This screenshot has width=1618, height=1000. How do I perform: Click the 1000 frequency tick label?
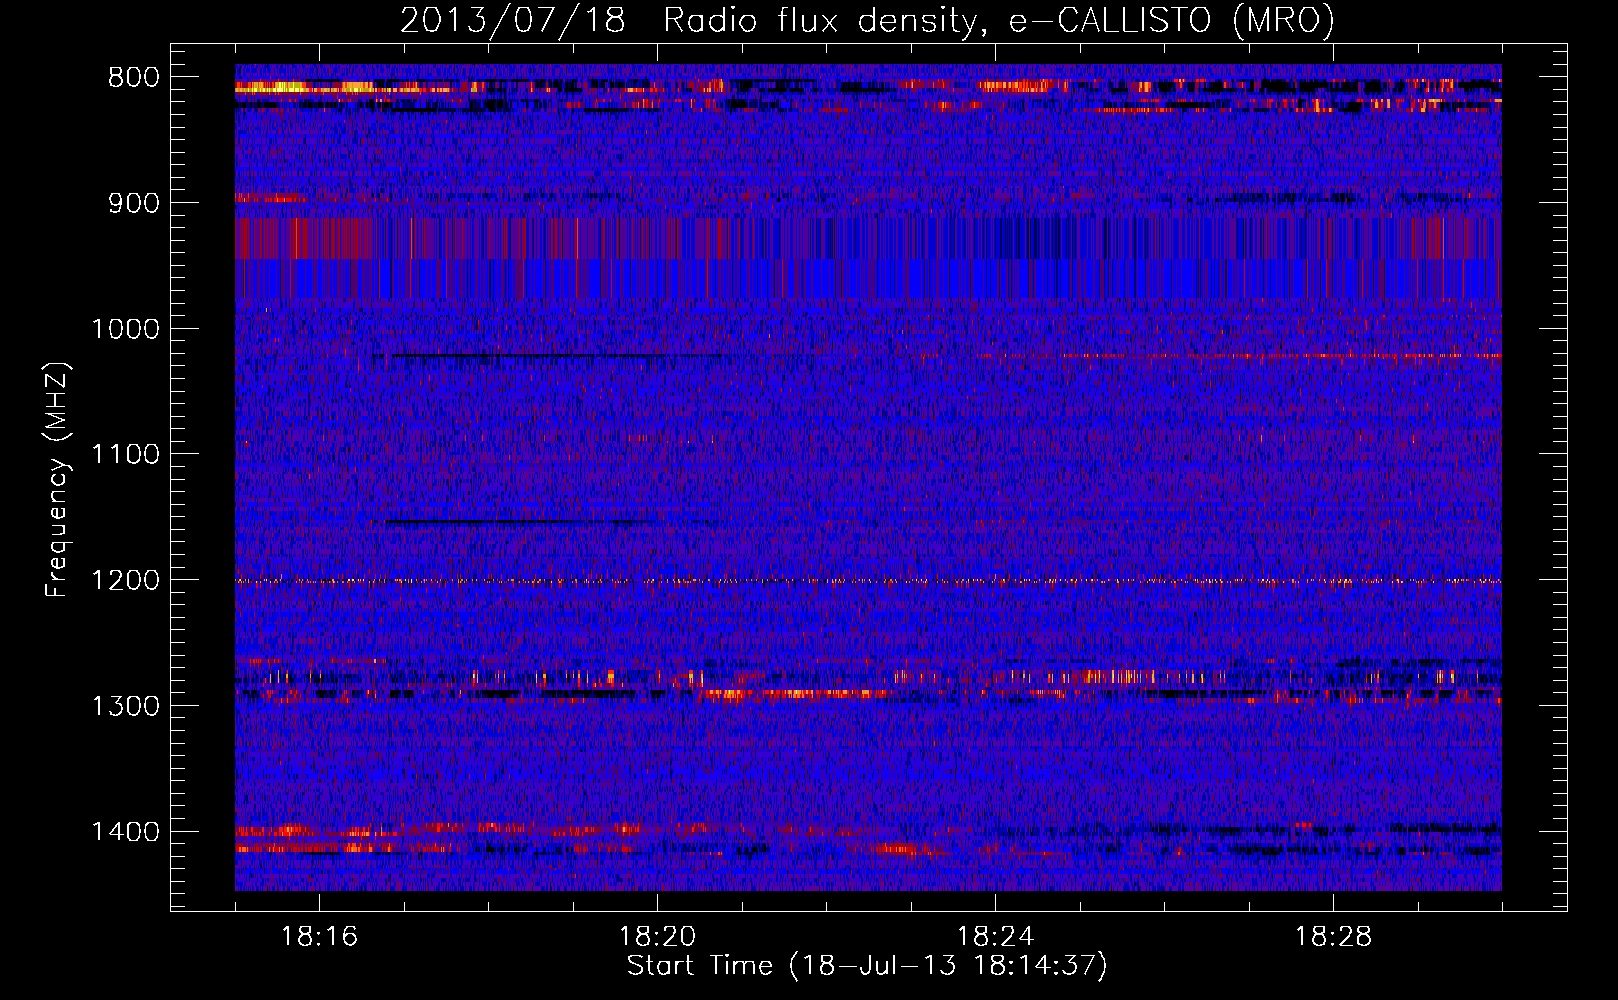(x=125, y=329)
